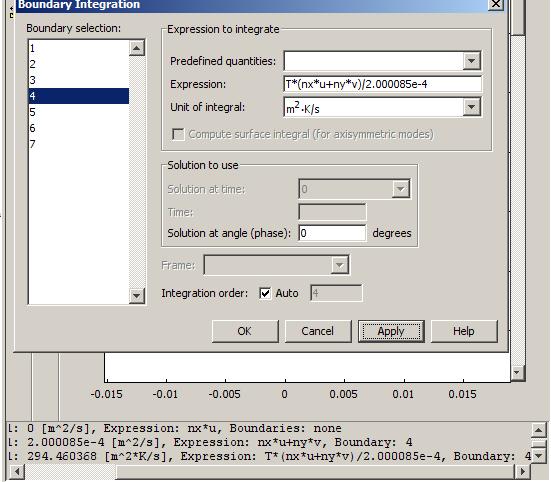The image size is (551, 482).
Task: Click the boundary list scroll-up arrow
Action: point(137,48)
